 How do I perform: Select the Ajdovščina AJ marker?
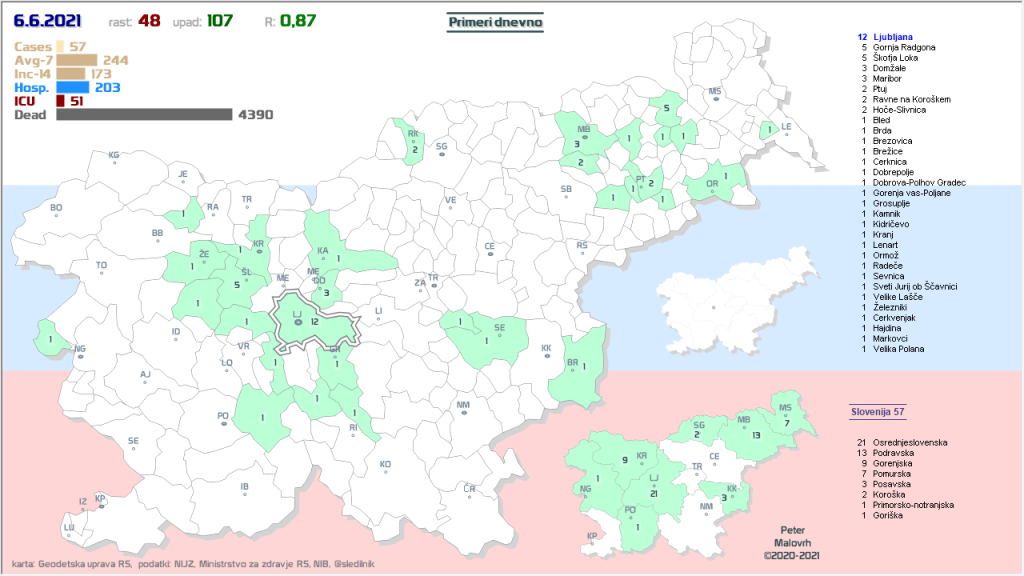[145, 377]
